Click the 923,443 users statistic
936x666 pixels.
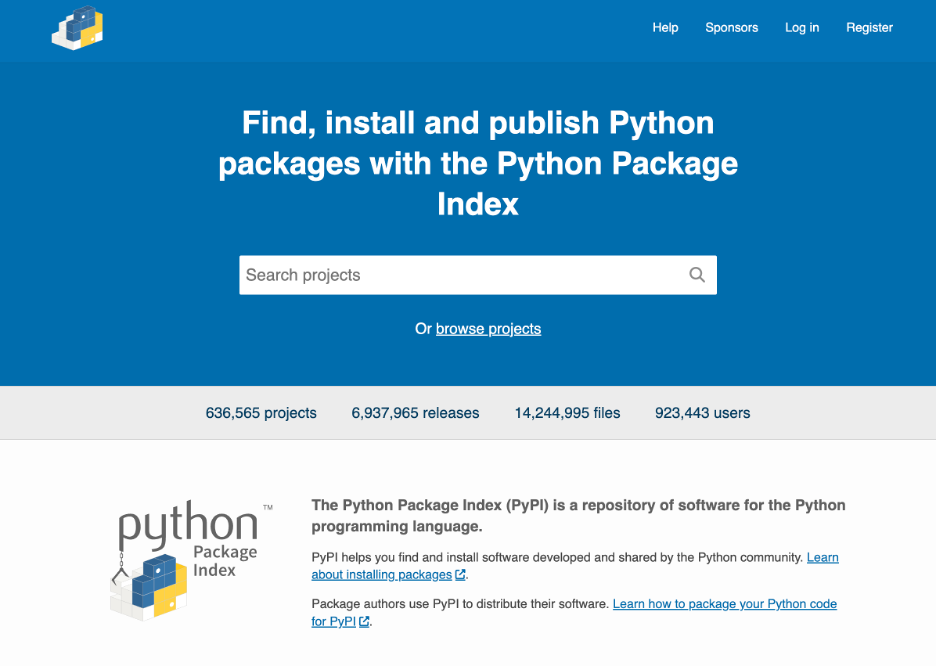point(702,413)
